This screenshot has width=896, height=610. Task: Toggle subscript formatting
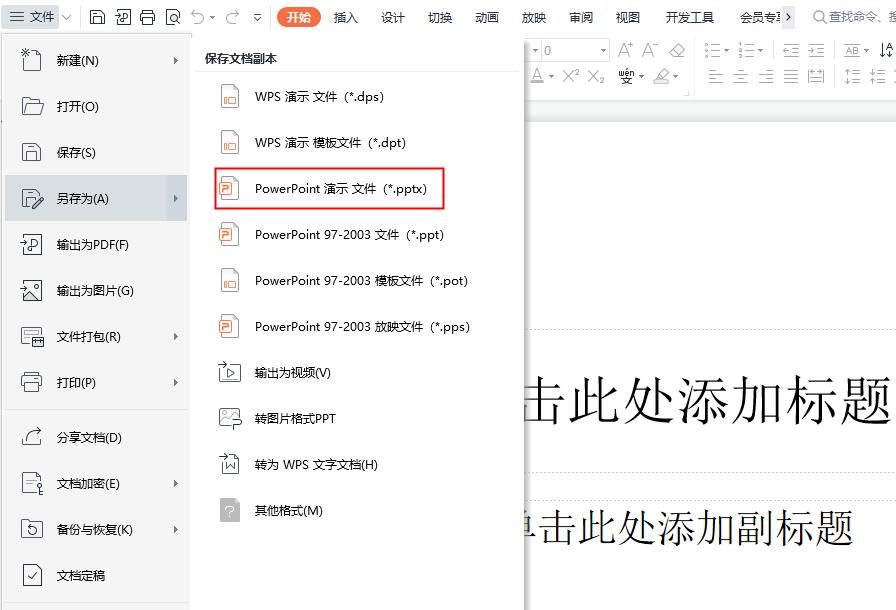[595, 76]
